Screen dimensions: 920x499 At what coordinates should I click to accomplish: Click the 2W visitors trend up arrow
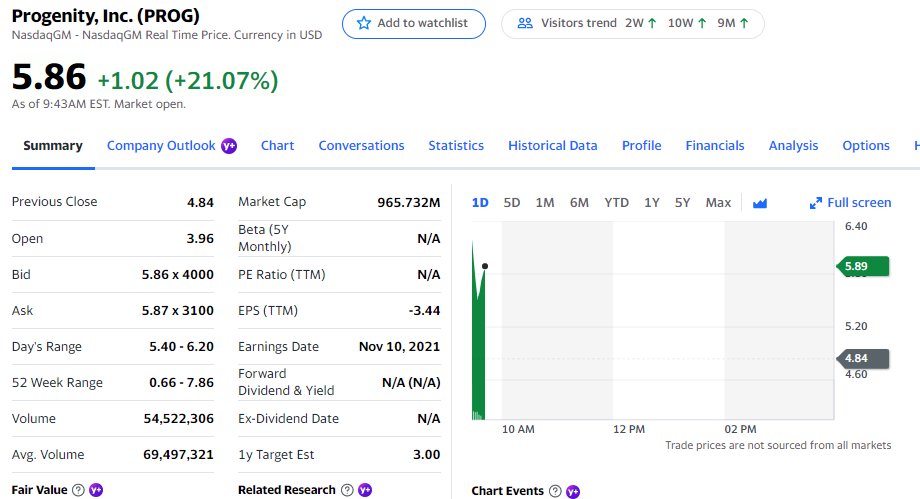(652, 23)
